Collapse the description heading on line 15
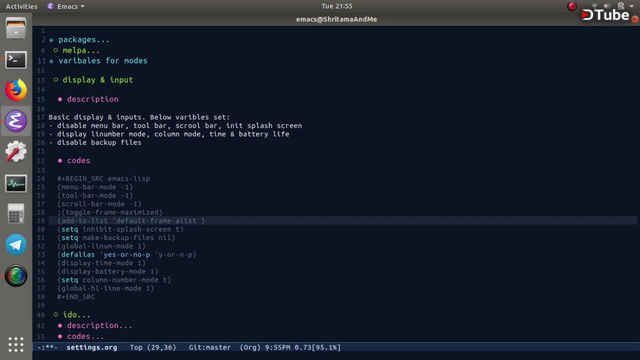The width and height of the screenshot is (640, 360). pyautogui.click(x=93, y=99)
